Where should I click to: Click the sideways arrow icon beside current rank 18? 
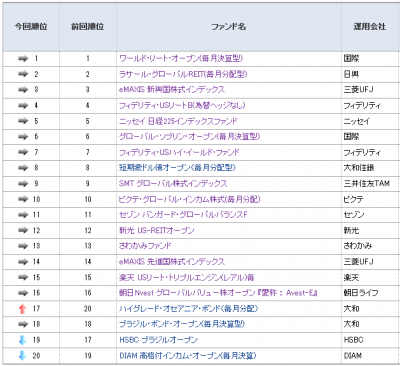point(23,324)
